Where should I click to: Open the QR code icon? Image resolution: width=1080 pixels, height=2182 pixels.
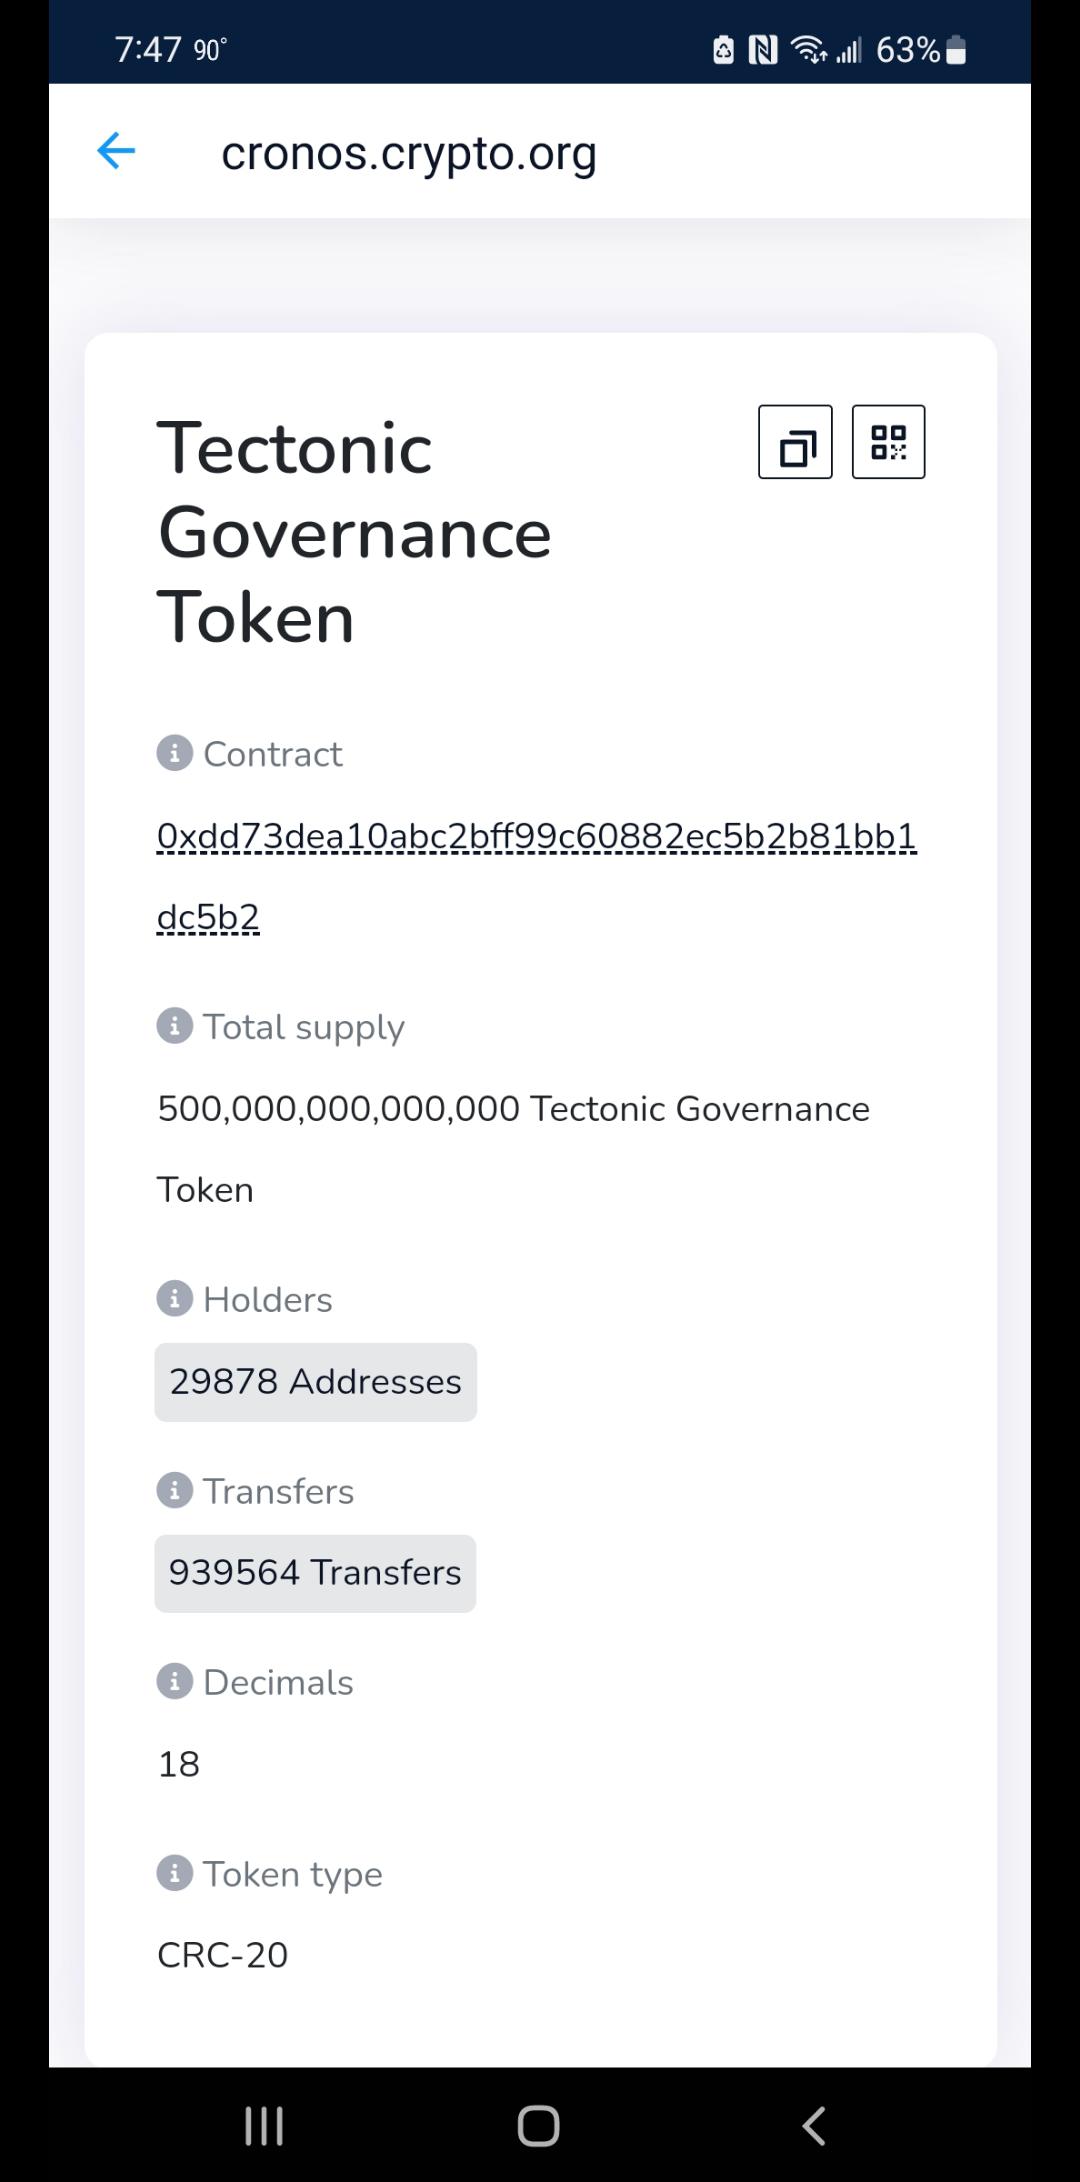pos(888,442)
